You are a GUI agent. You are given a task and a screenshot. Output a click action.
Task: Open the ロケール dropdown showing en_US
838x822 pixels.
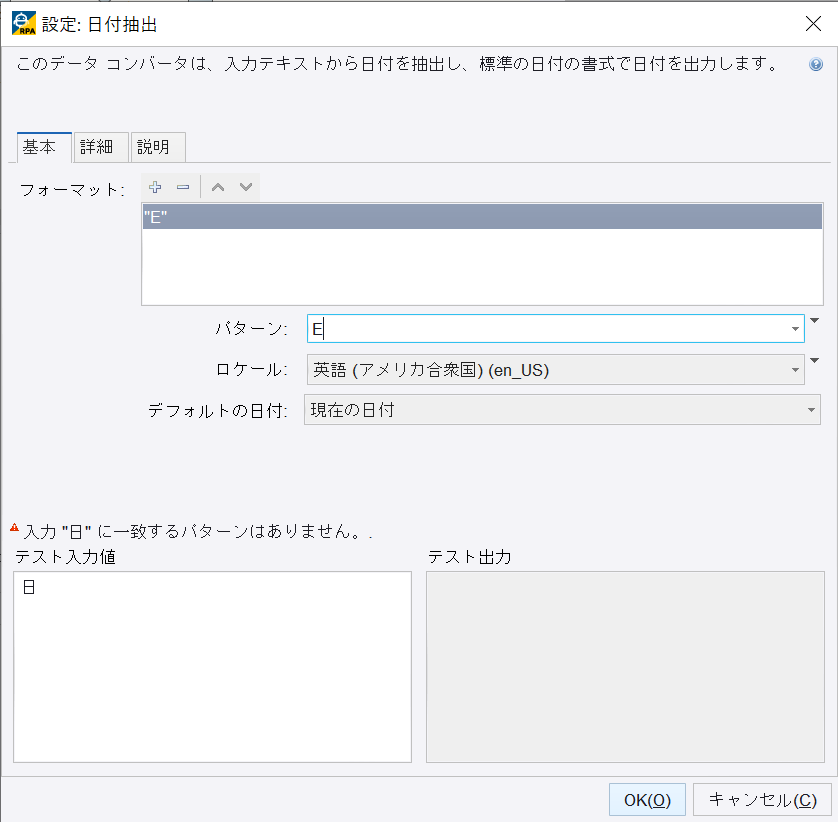coord(555,370)
